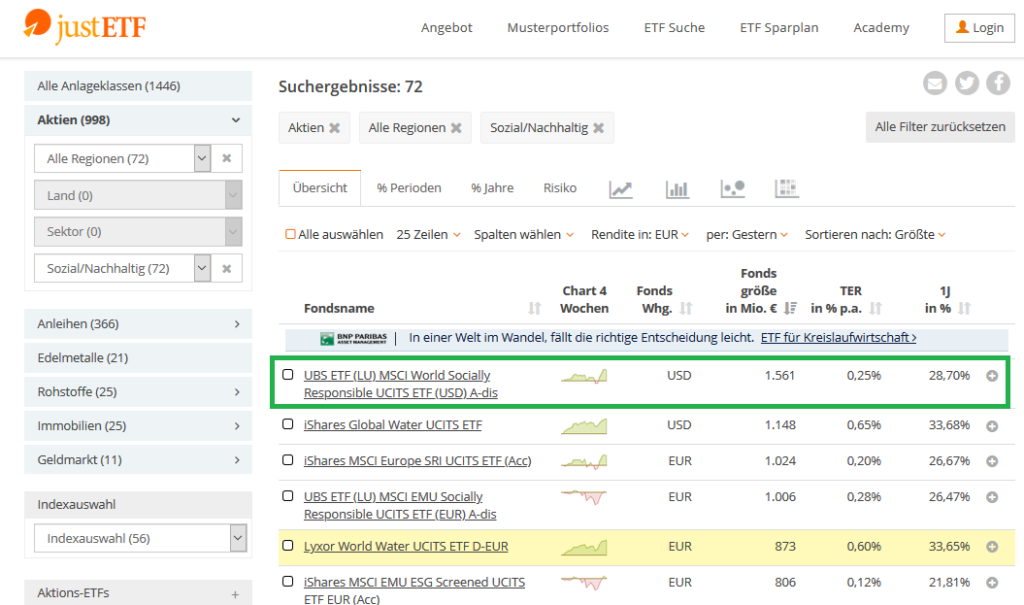
Task: Click Alle Filter zurücksetzen button
Action: [x=940, y=127]
